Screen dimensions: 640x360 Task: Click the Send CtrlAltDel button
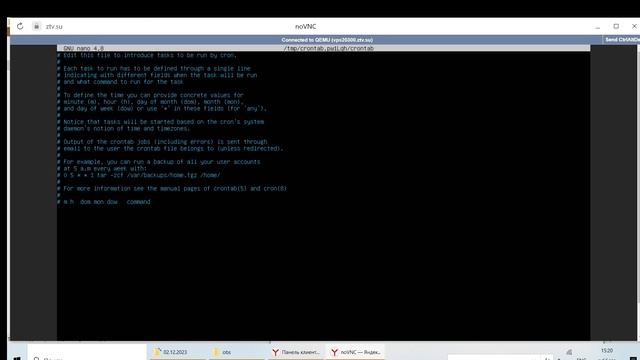(x=622, y=40)
